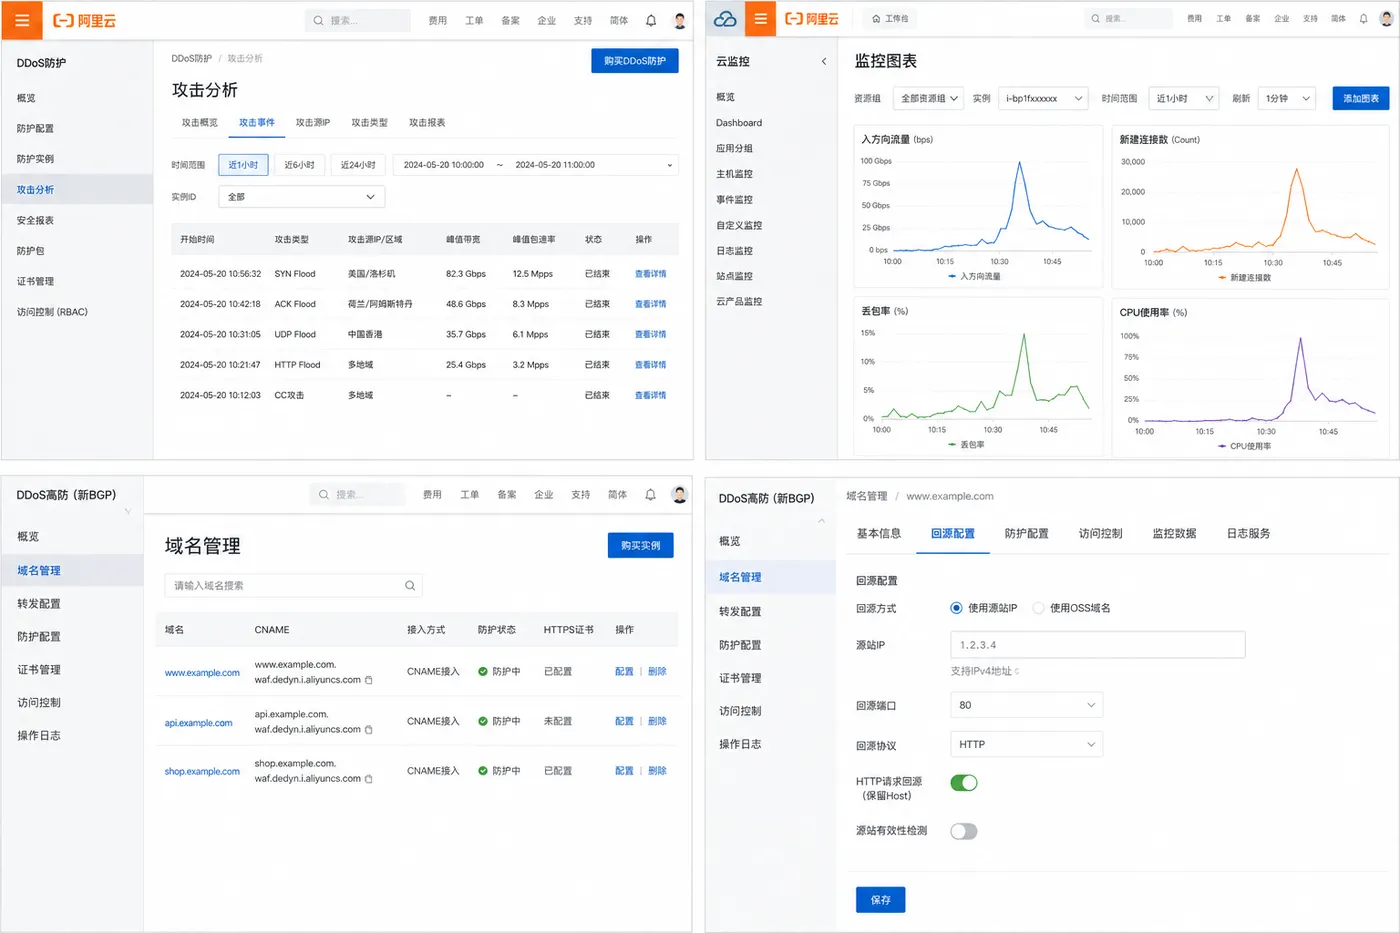Viewport: 1400px width, 933px height.
Task: Click the blue cloud icon in monitoring console
Action: 725,19
